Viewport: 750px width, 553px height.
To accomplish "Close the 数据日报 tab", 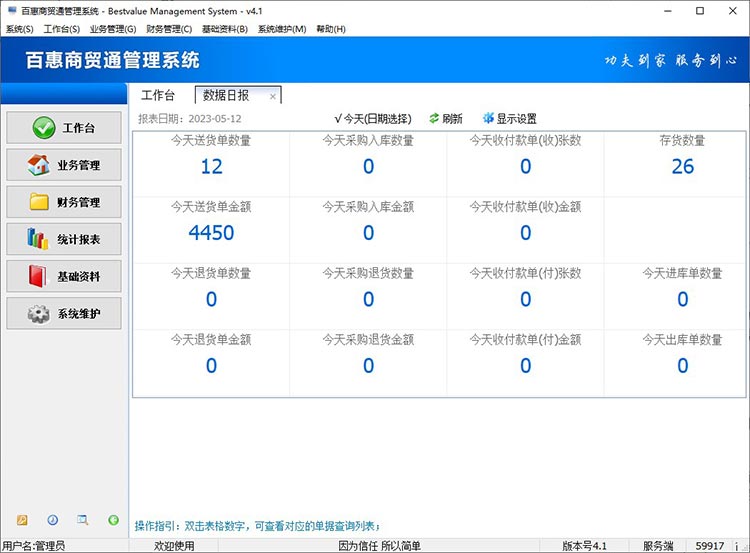I will point(273,97).
